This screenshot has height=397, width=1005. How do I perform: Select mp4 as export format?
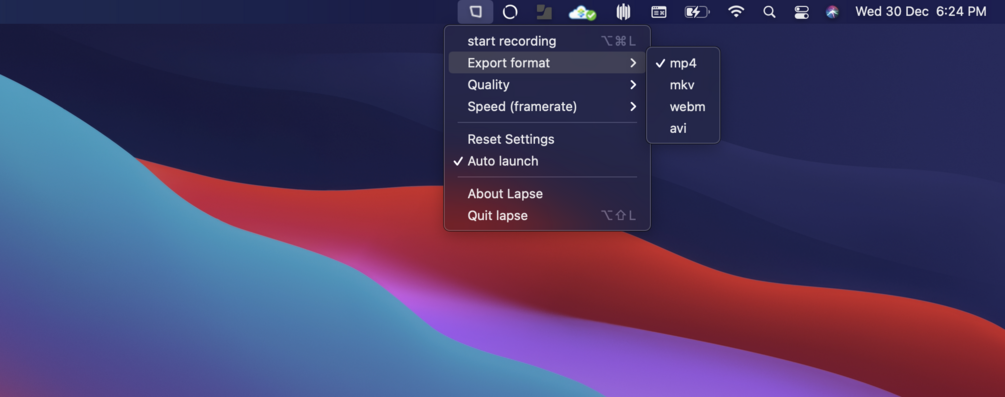(x=683, y=63)
